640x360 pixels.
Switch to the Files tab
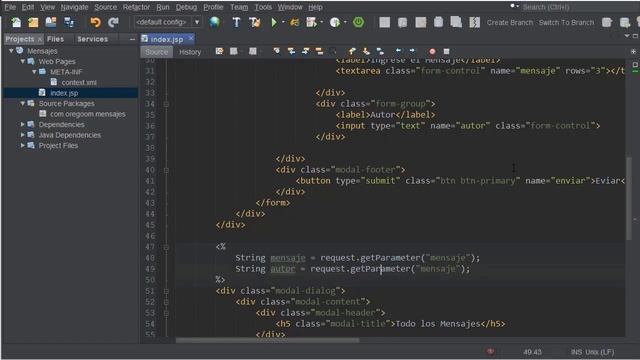(x=56, y=39)
